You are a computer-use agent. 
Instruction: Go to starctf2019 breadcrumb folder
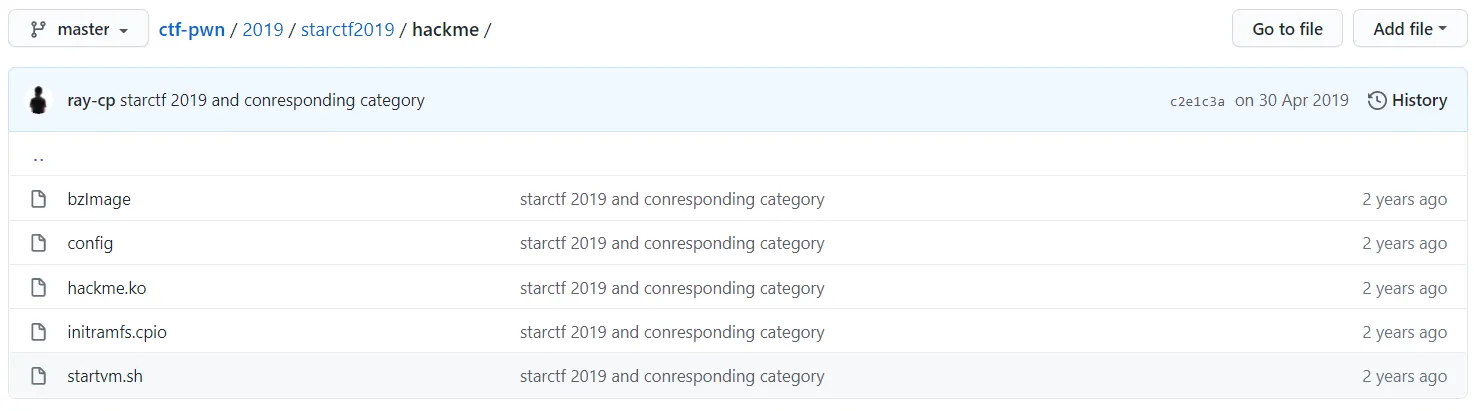coord(347,29)
